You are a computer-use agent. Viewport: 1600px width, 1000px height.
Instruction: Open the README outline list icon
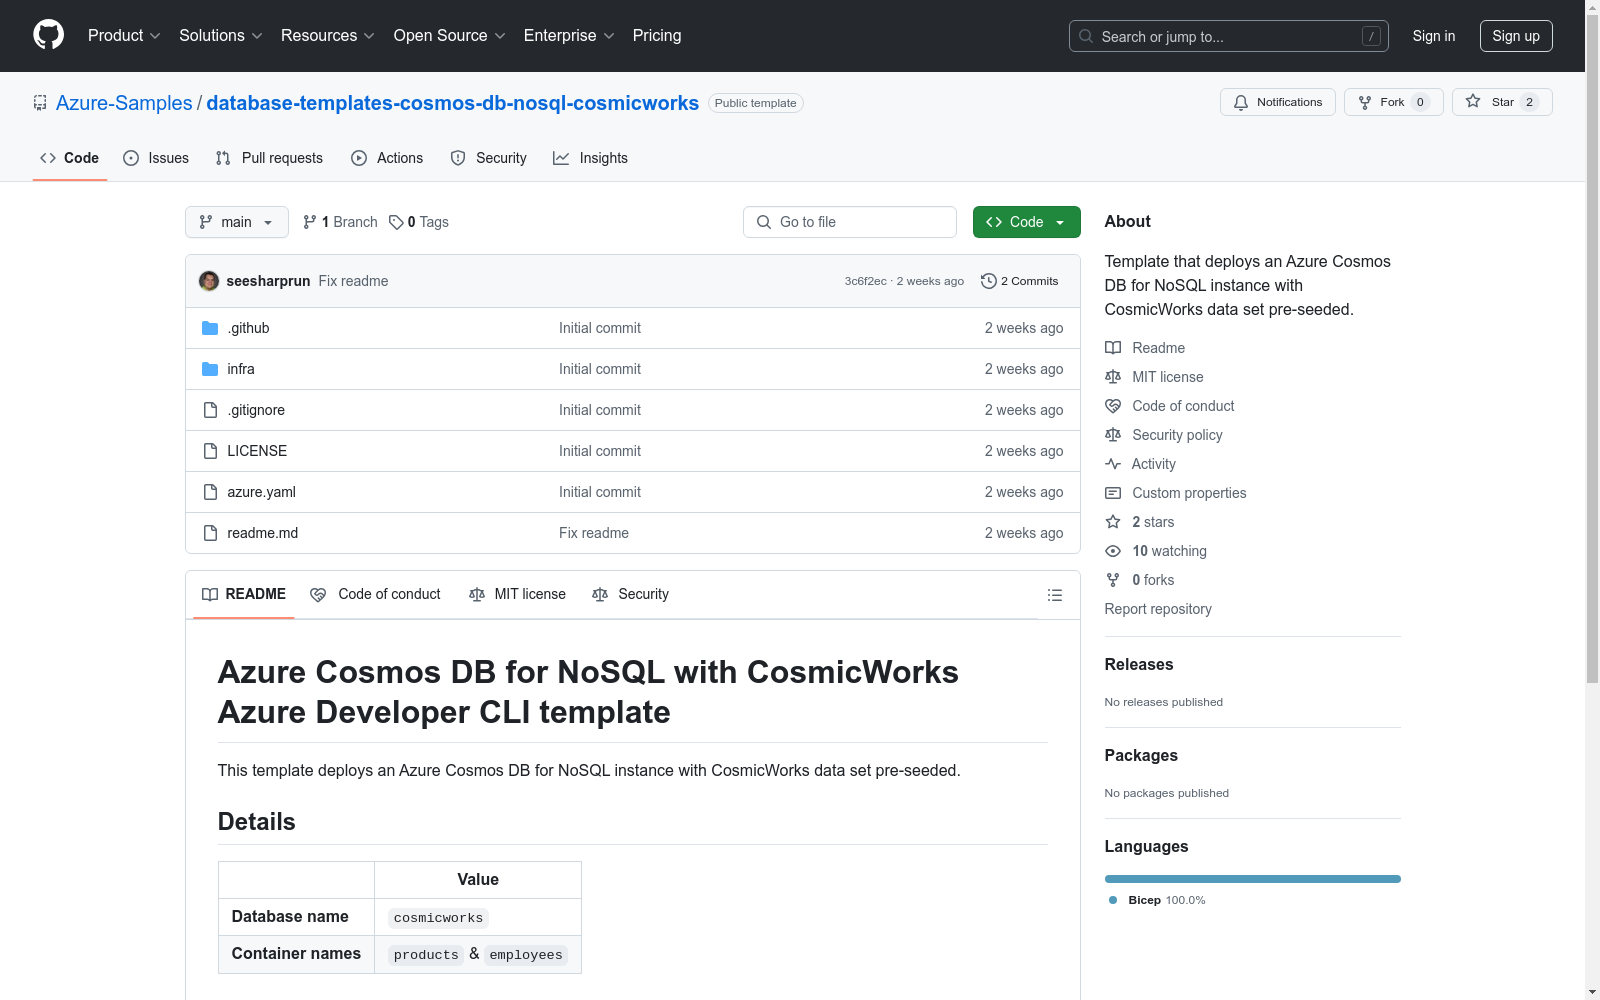(1054, 595)
